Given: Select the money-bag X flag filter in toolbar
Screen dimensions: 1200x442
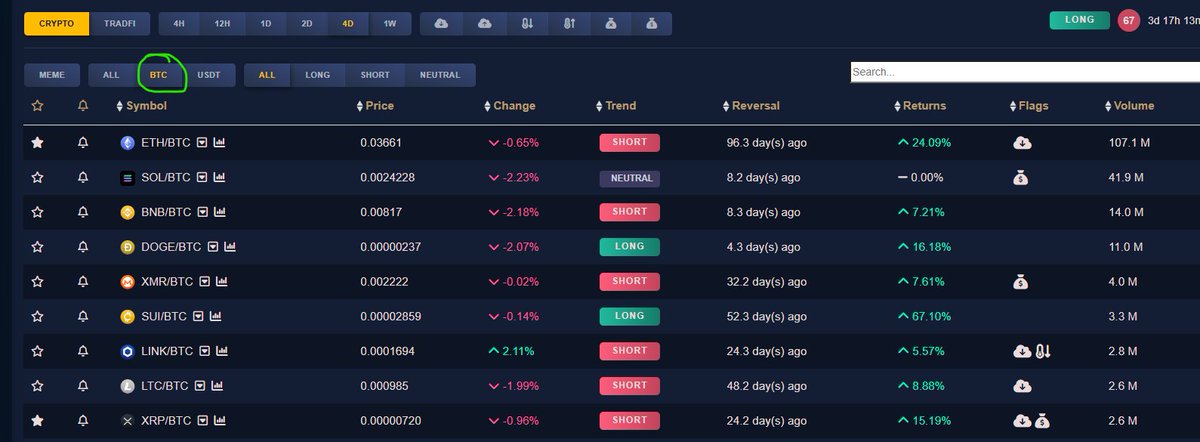Looking at the screenshot, I should pyautogui.click(x=610, y=24).
